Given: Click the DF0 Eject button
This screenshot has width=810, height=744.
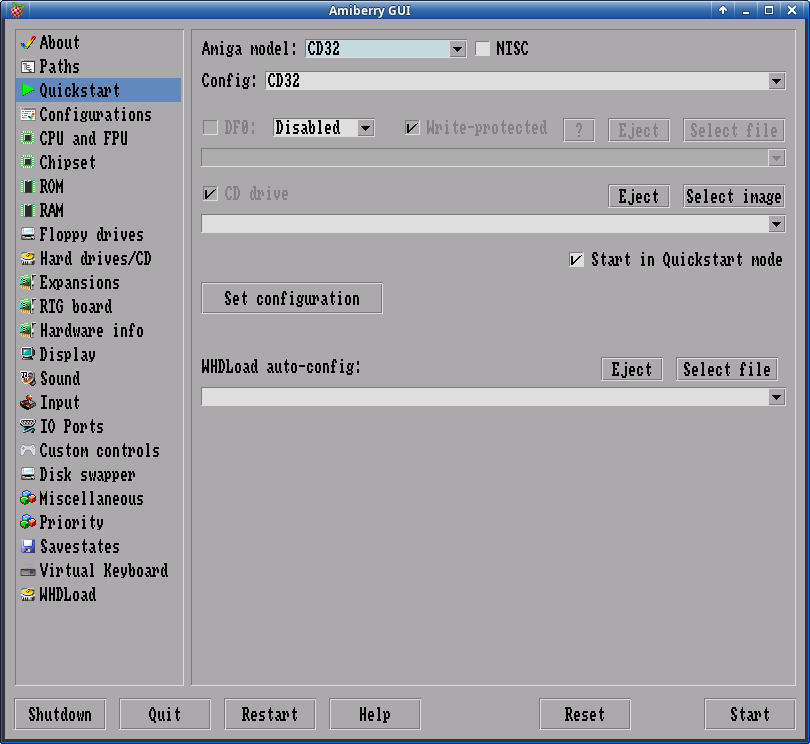Looking at the screenshot, I should (639, 130).
